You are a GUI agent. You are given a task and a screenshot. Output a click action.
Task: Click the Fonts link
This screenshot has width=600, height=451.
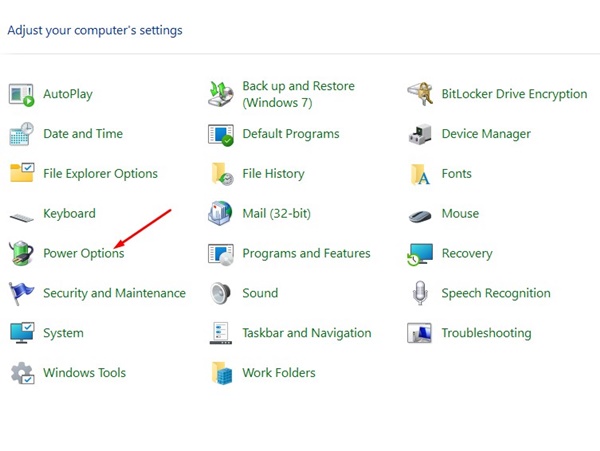click(456, 174)
